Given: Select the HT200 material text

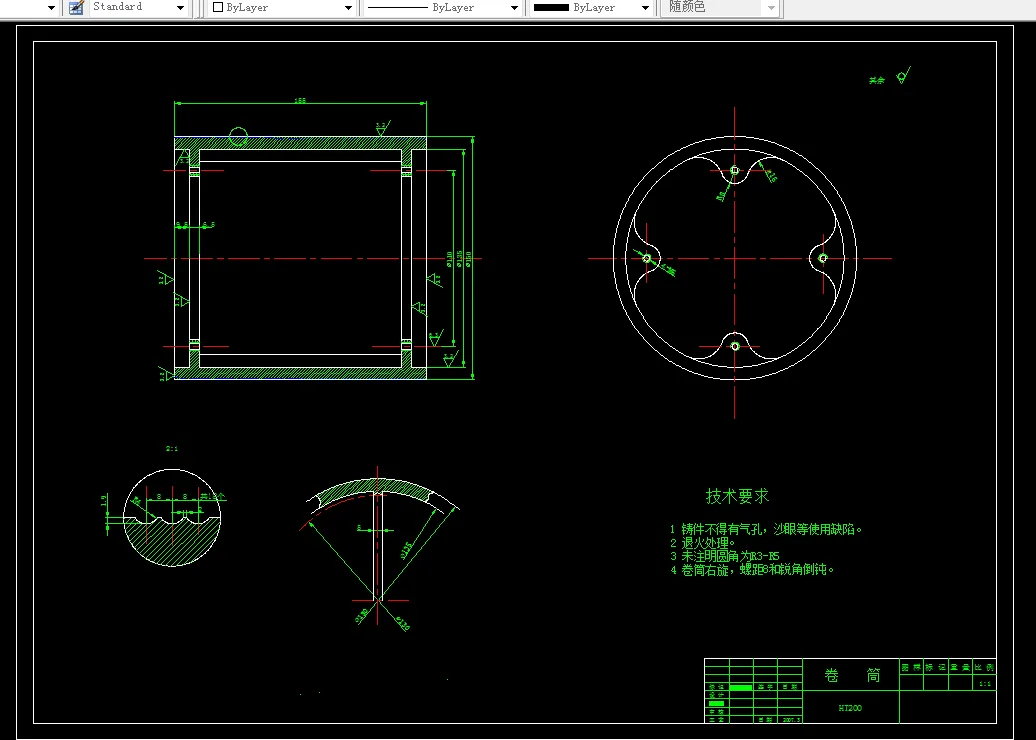Looking at the screenshot, I should 850,708.
